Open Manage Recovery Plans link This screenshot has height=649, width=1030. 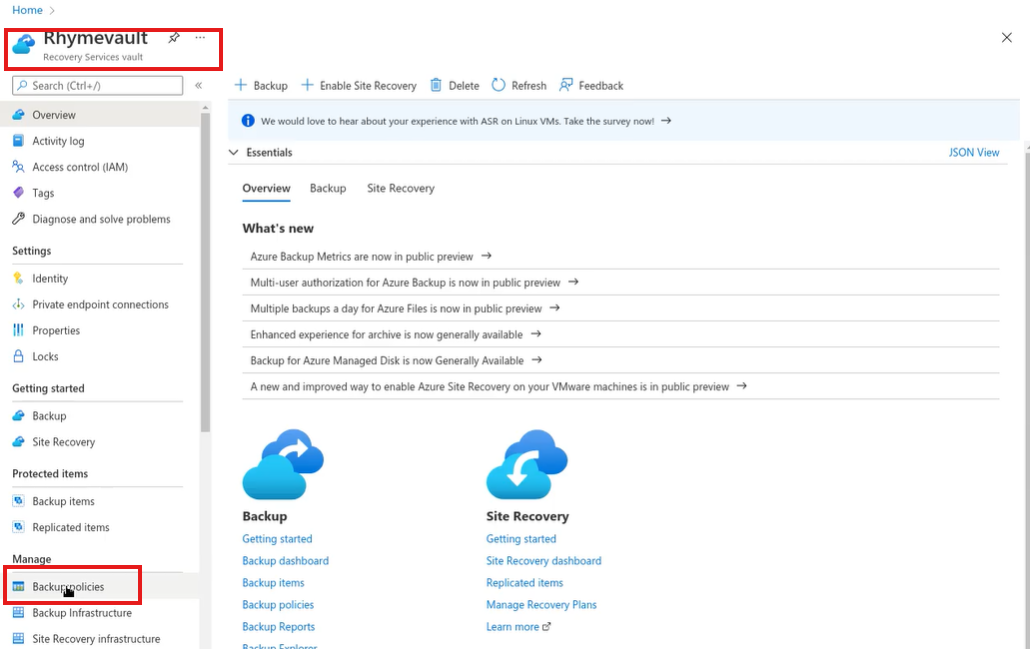tap(541, 605)
